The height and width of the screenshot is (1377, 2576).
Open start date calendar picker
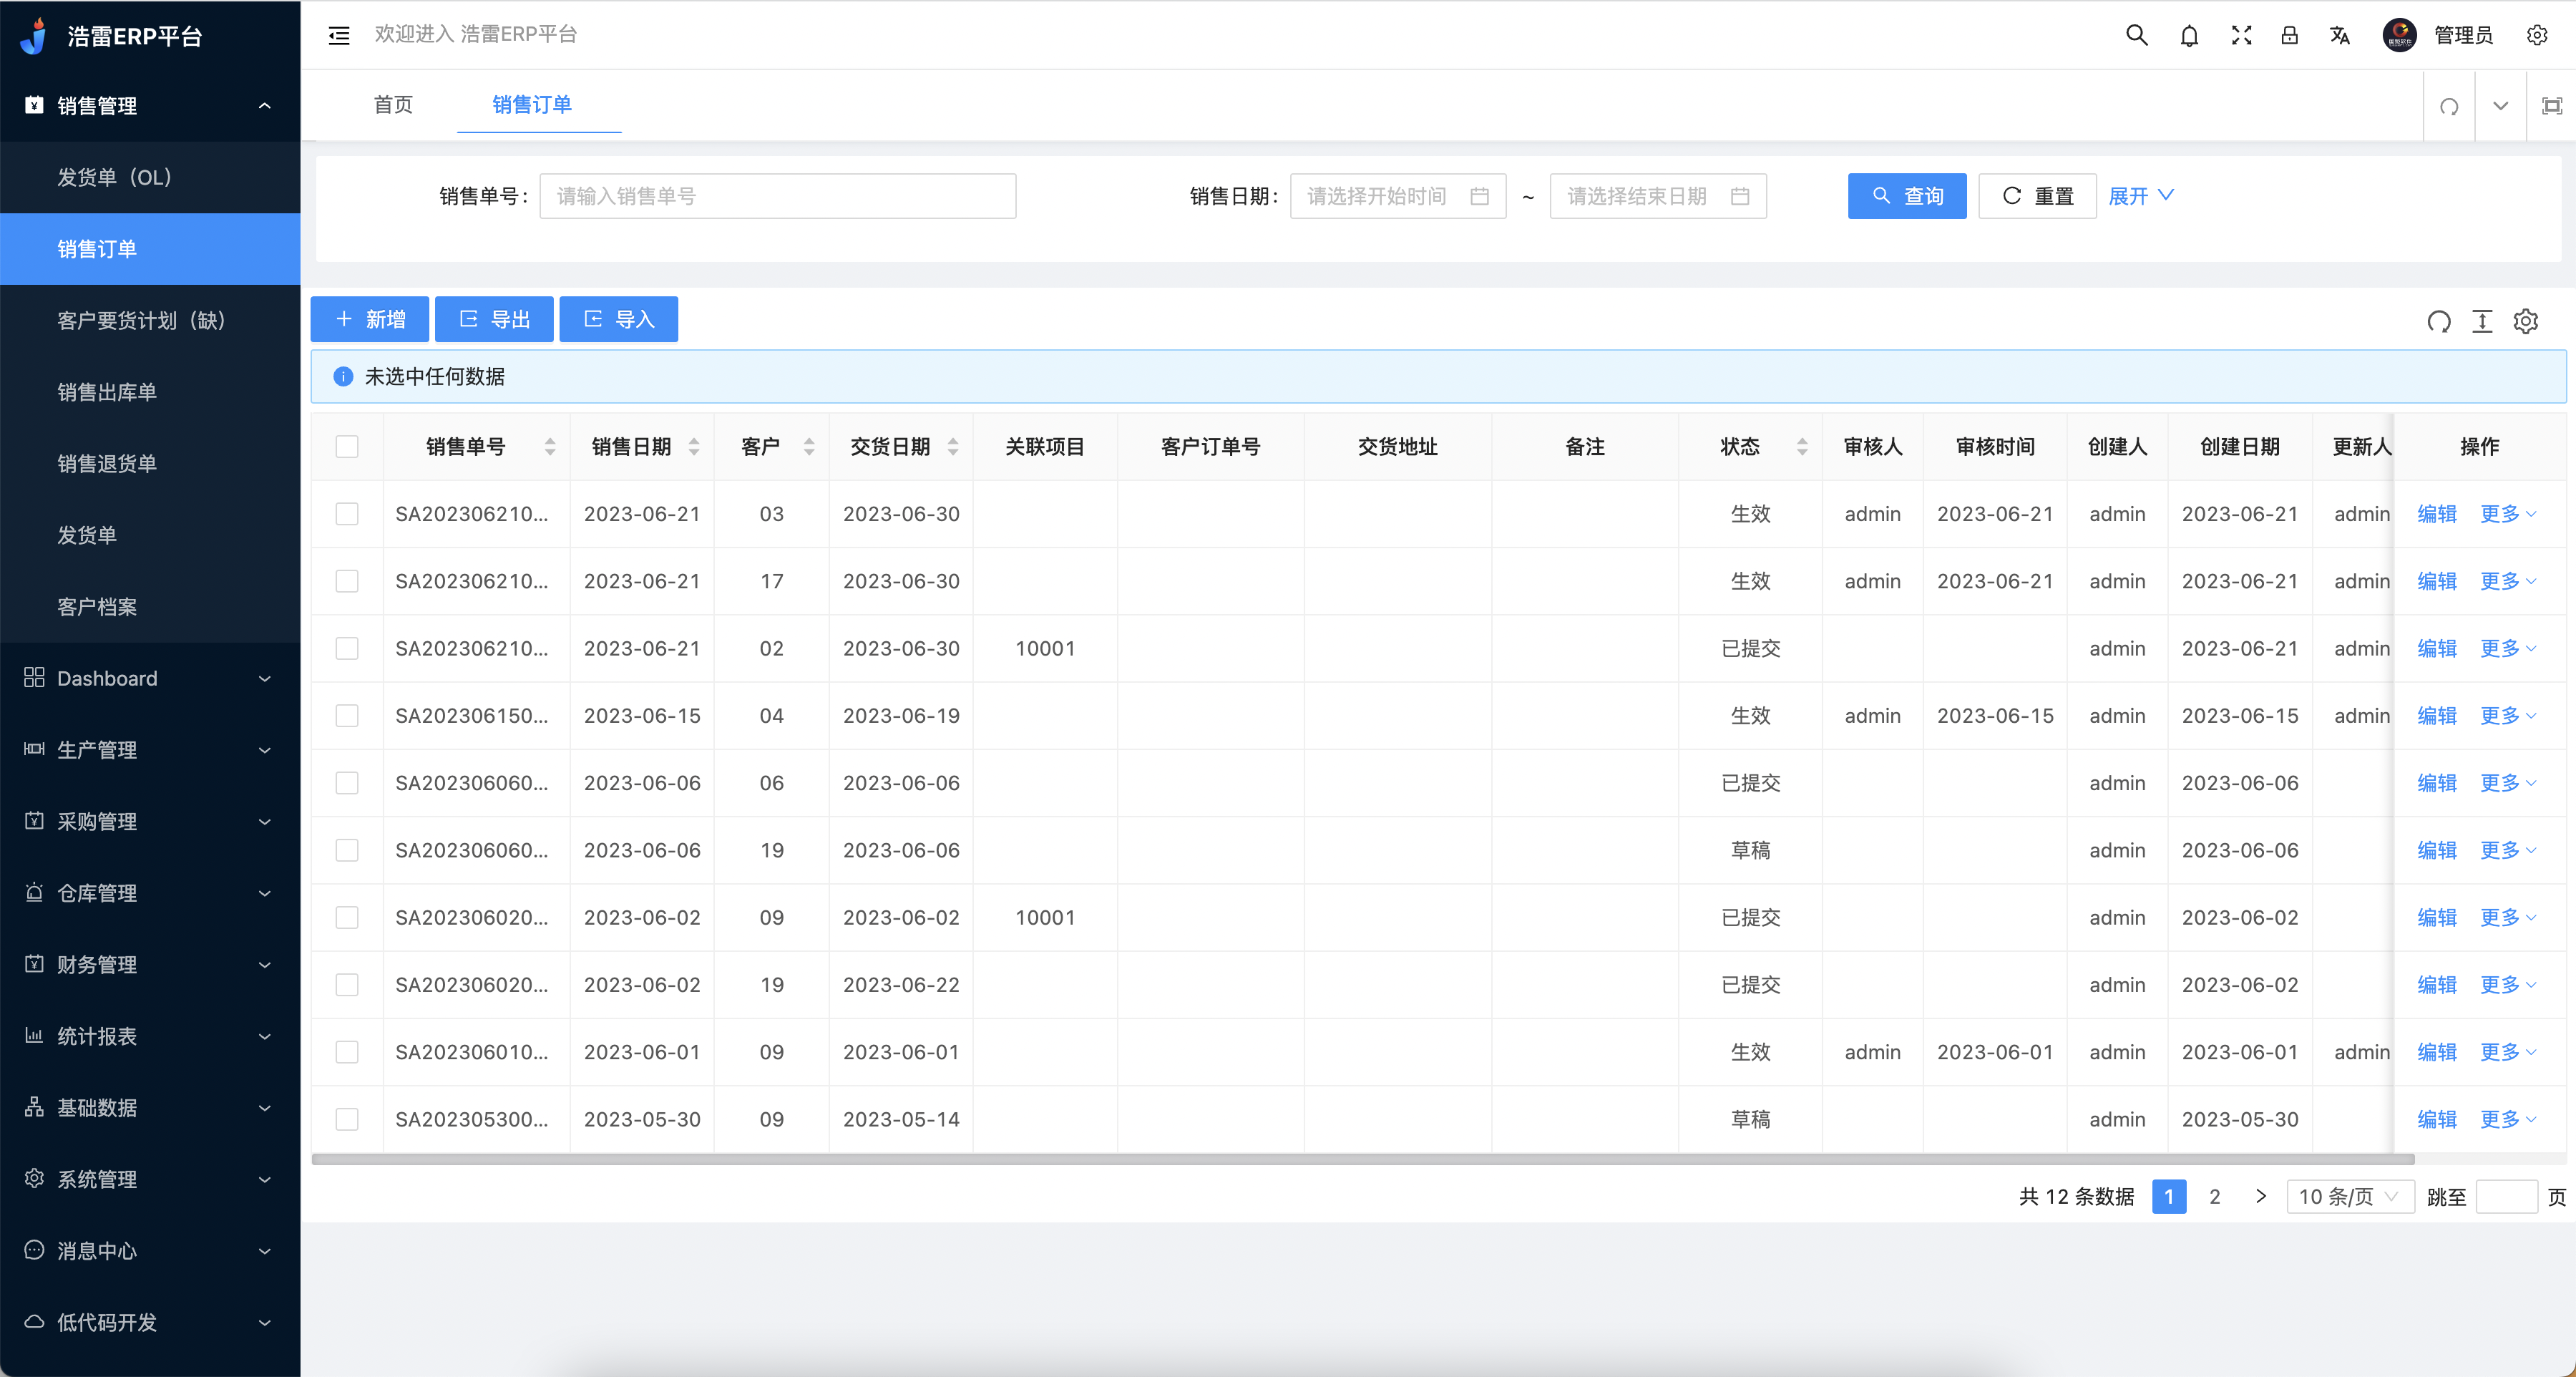point(1480,196)
